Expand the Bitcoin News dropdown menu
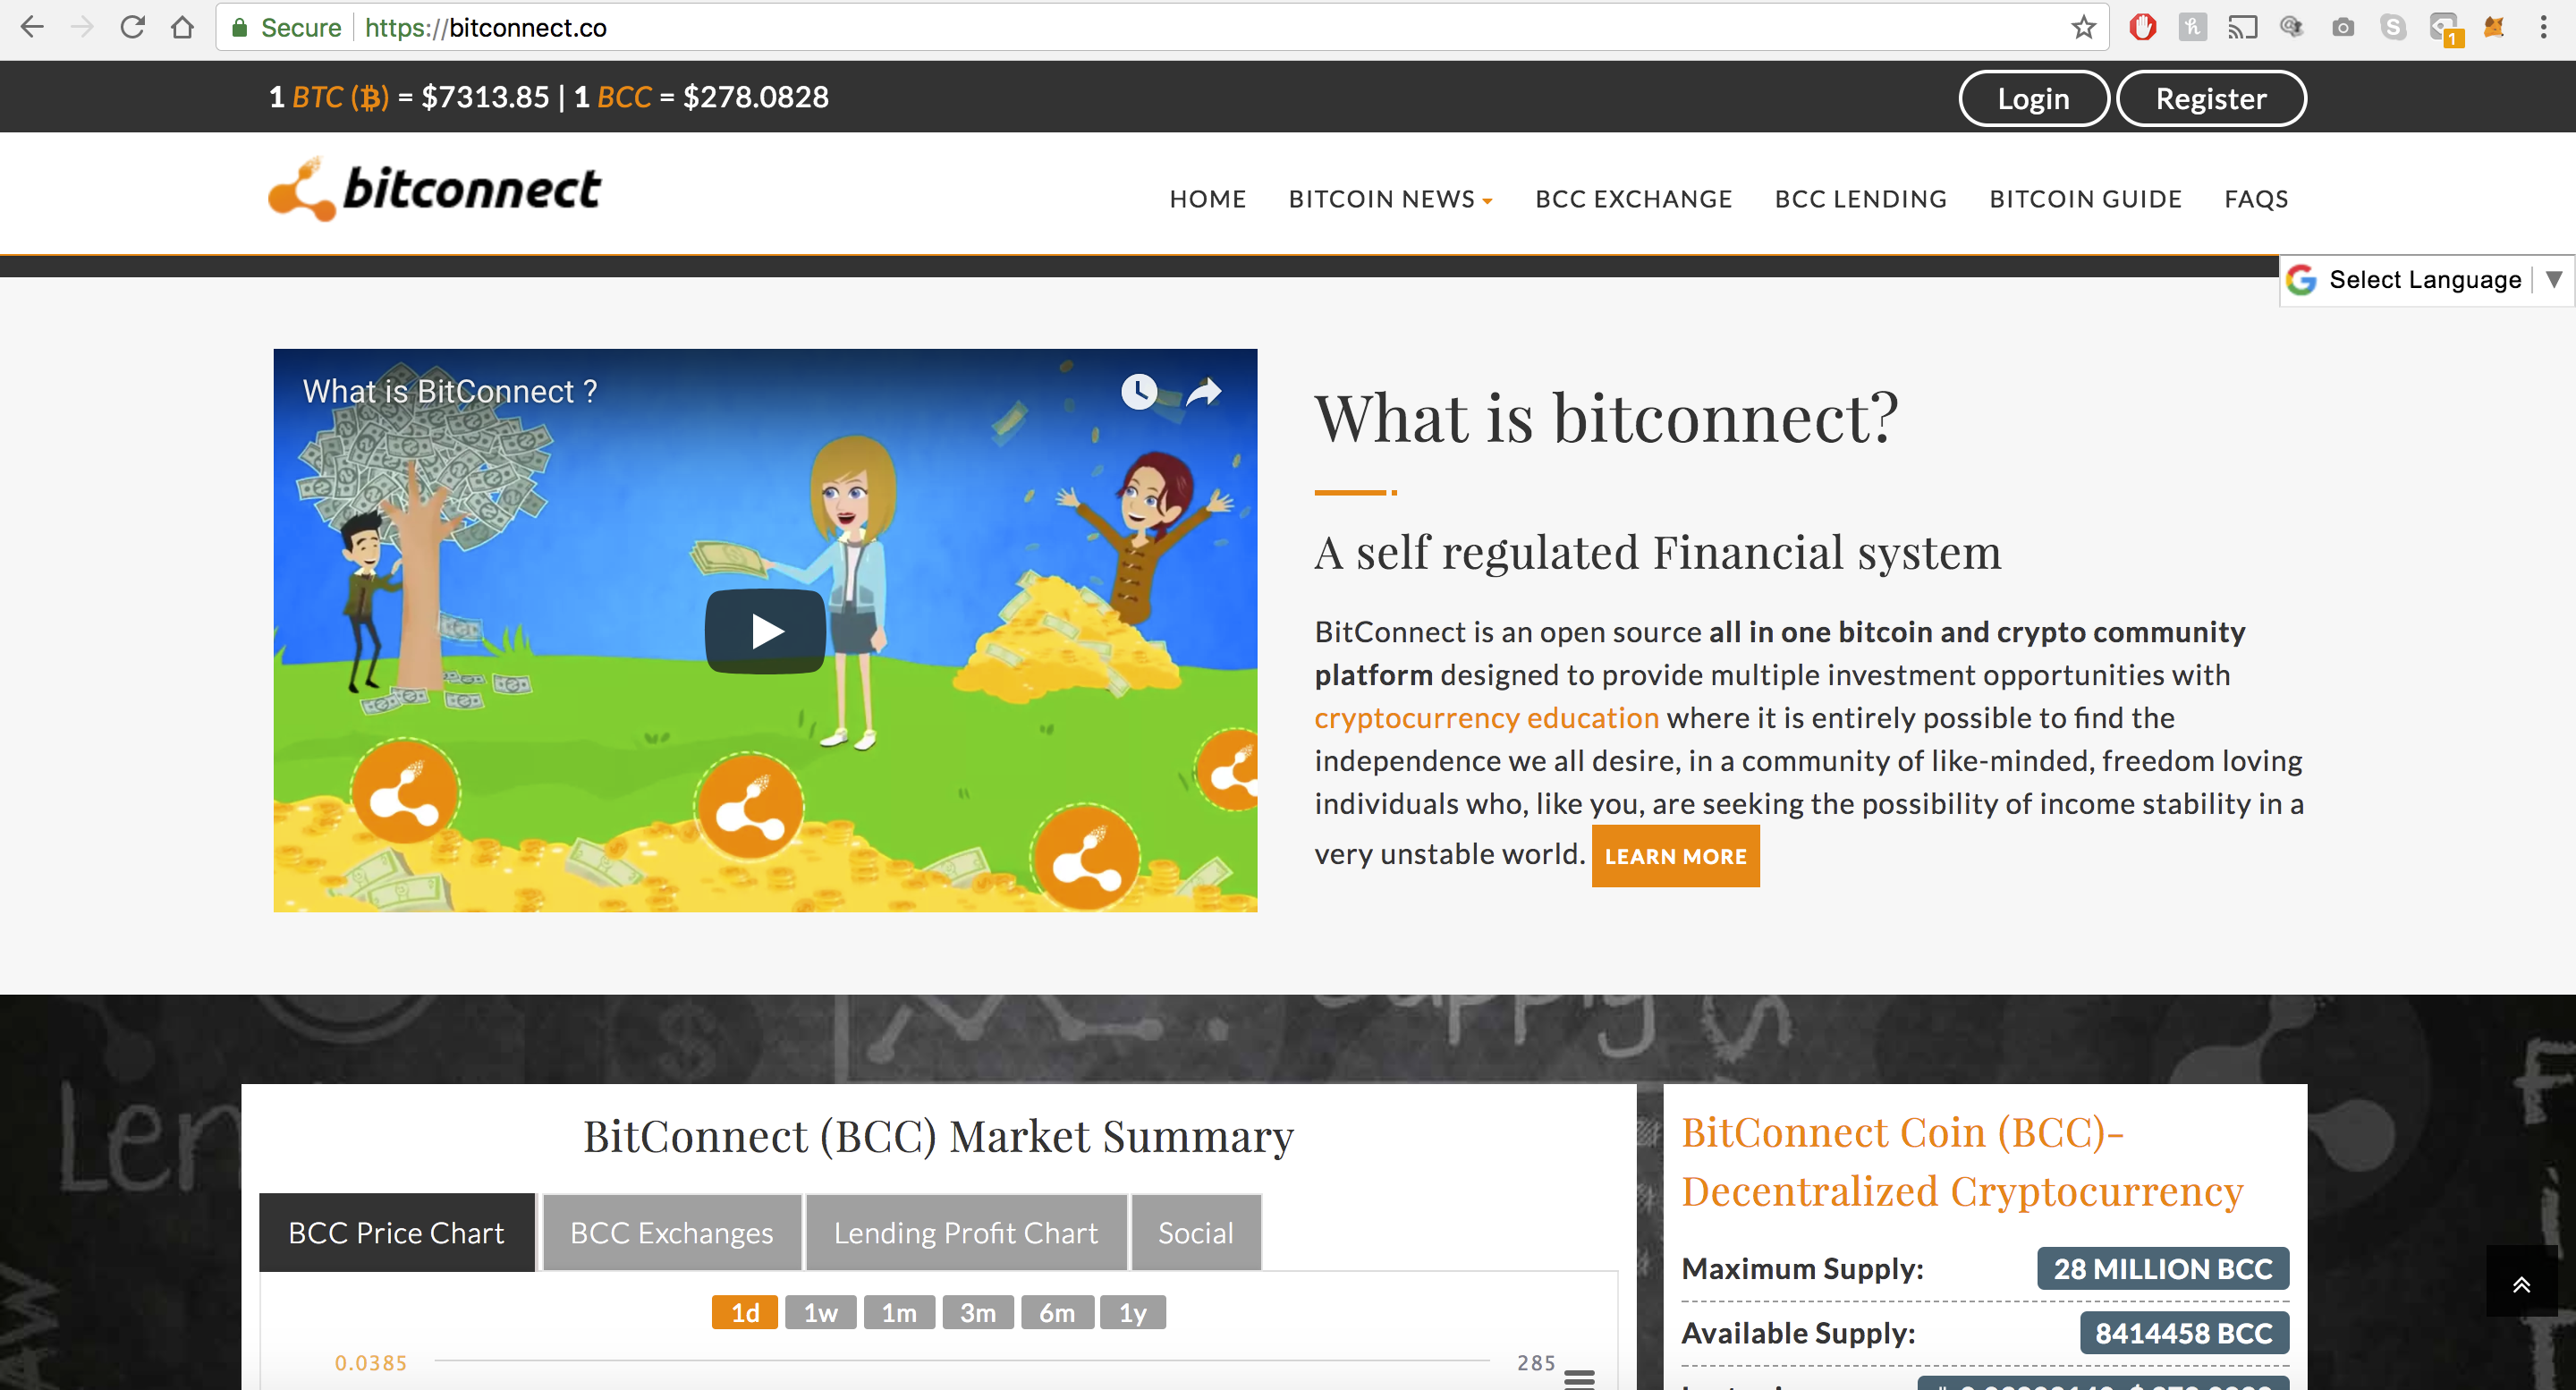The image size is (2576, 1390). 1390,199
